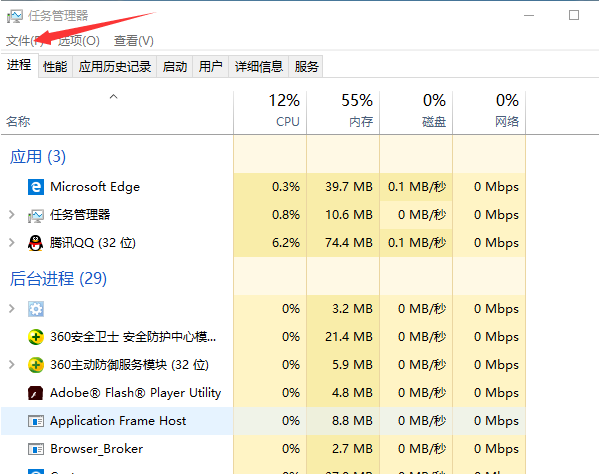Switch to the 应用历史记录 tab

[115, 67]
